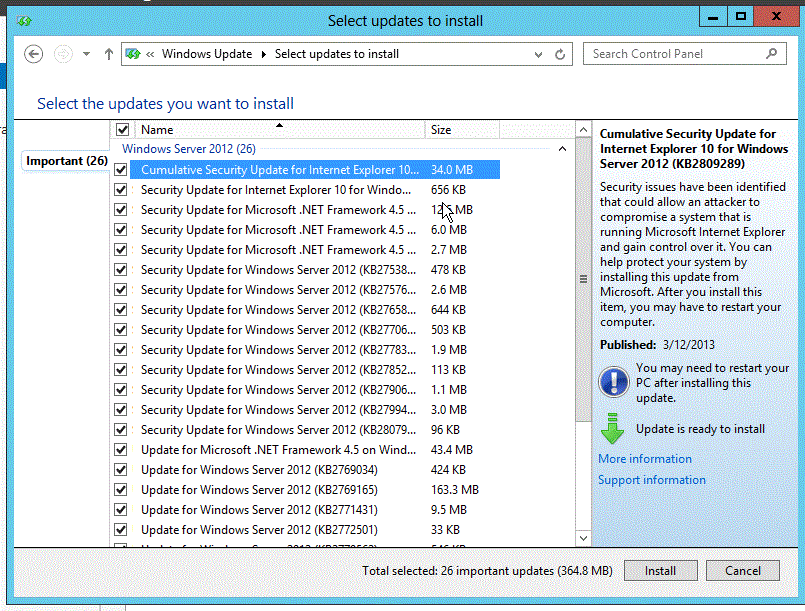Click the search Control Panel field
This screenshot has width=805, height=611.
coord(670,53)
